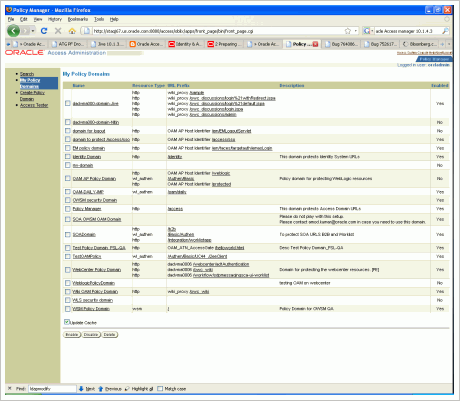Check the OAM AP Policy Domain checkbox
460x401 pixels.
tap(68, 178)
